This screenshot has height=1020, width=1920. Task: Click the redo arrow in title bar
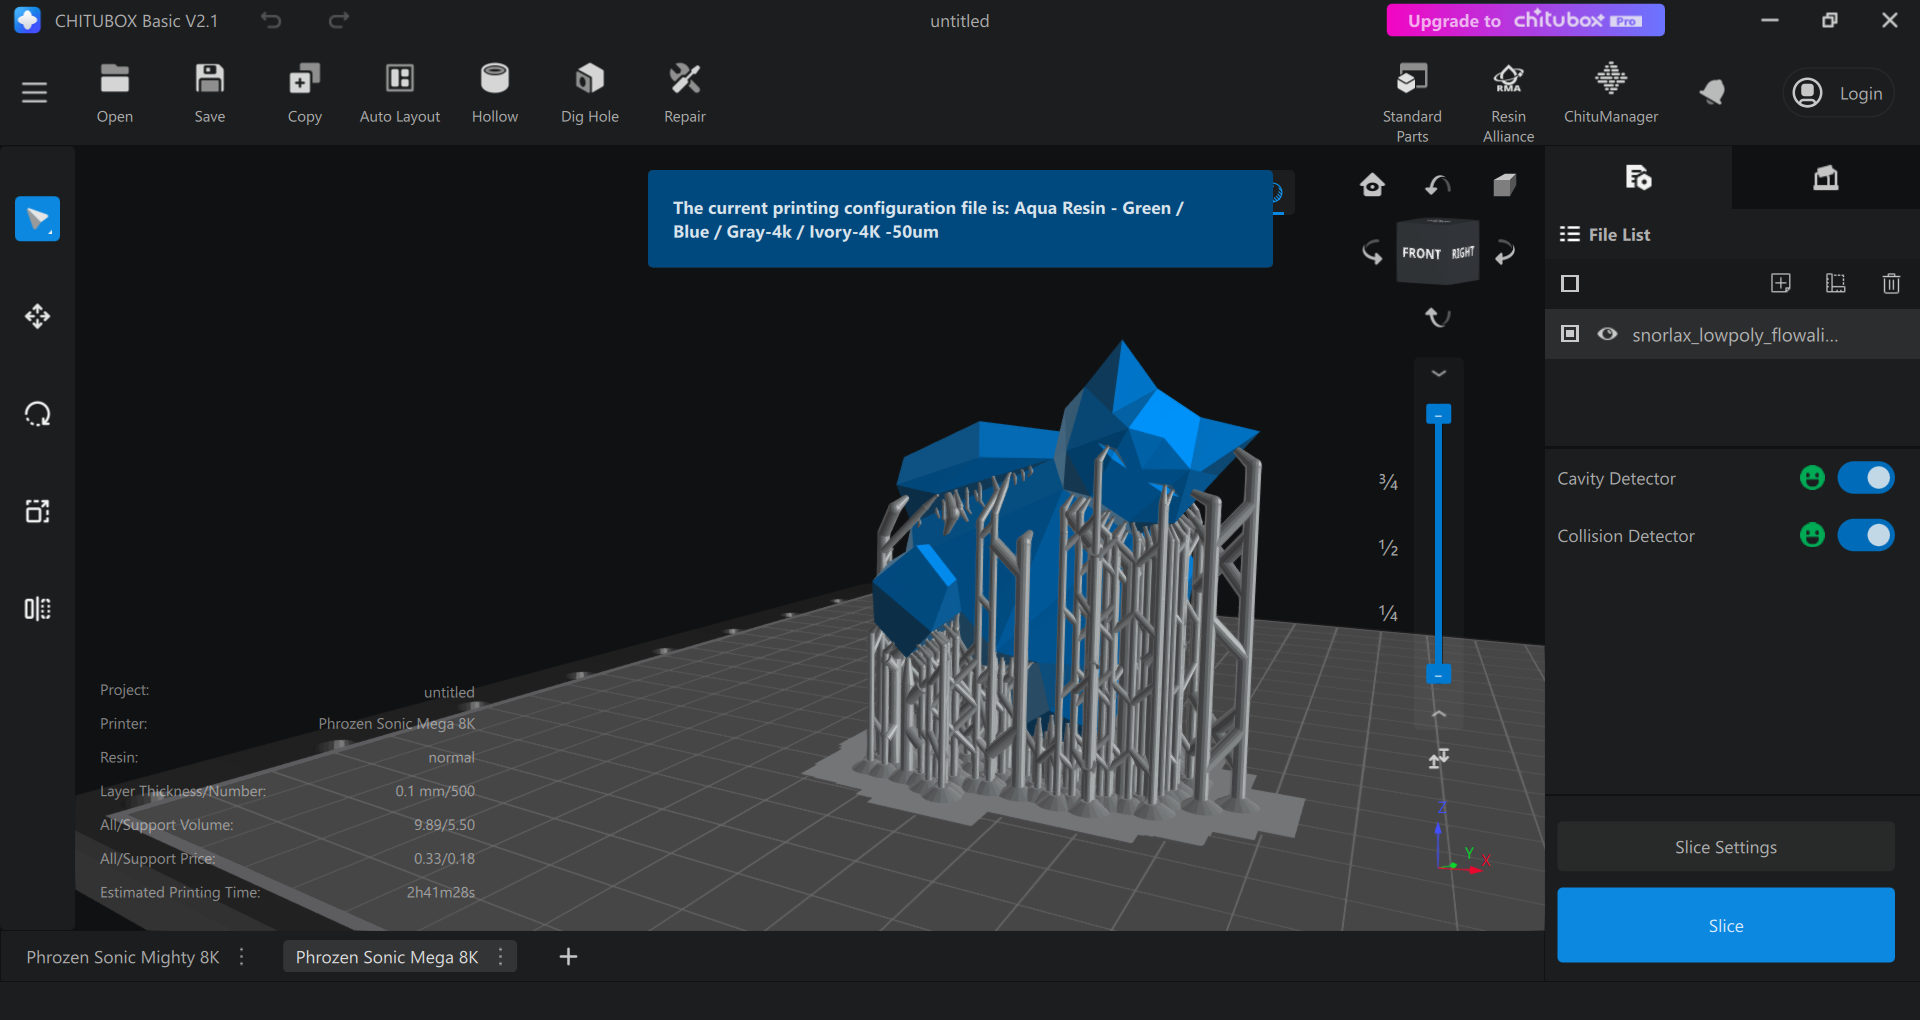(x=339, y=20)
